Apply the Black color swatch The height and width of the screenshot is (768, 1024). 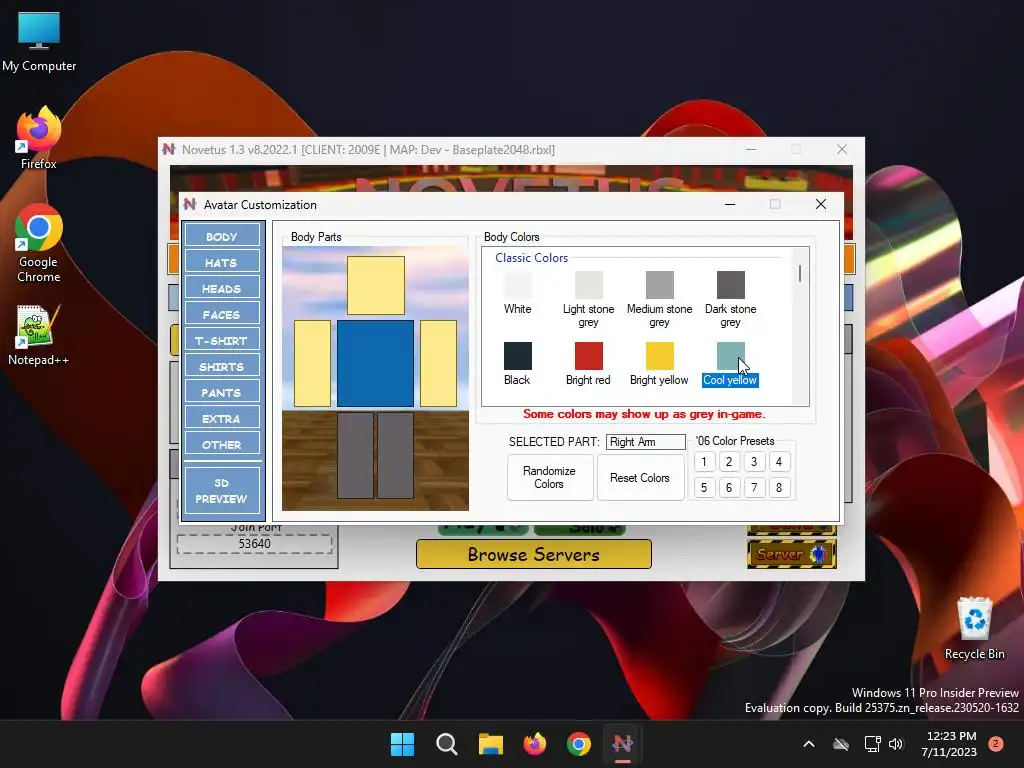(518, 356)
